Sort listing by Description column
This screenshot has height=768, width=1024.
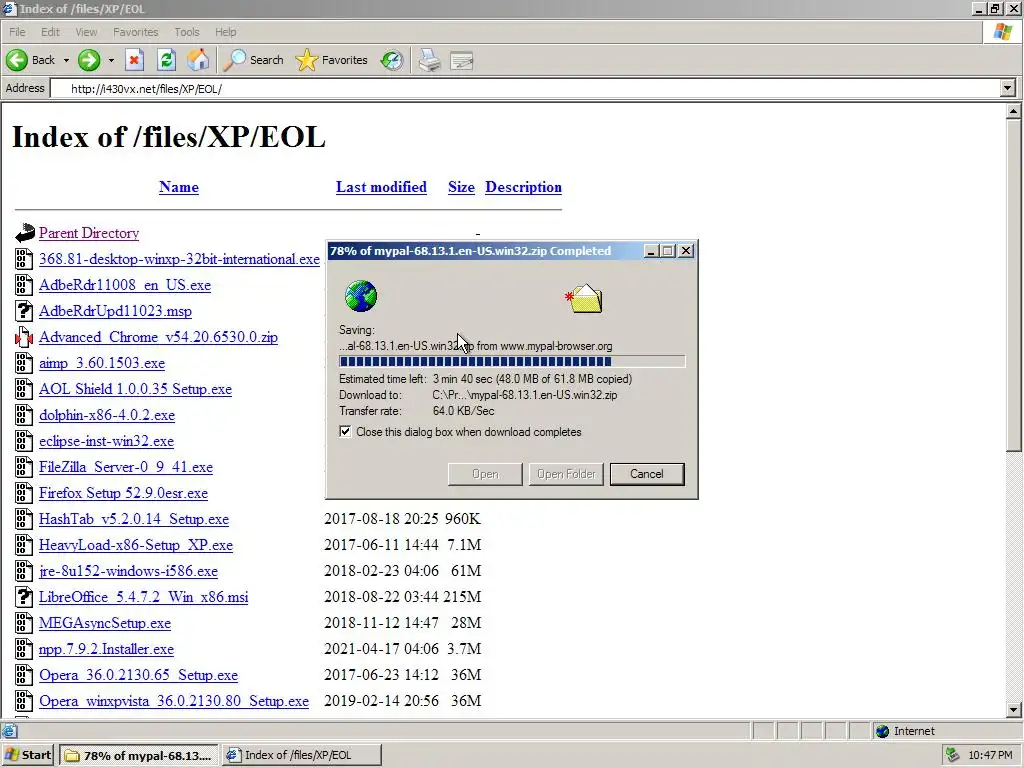[x=523, y=187]
